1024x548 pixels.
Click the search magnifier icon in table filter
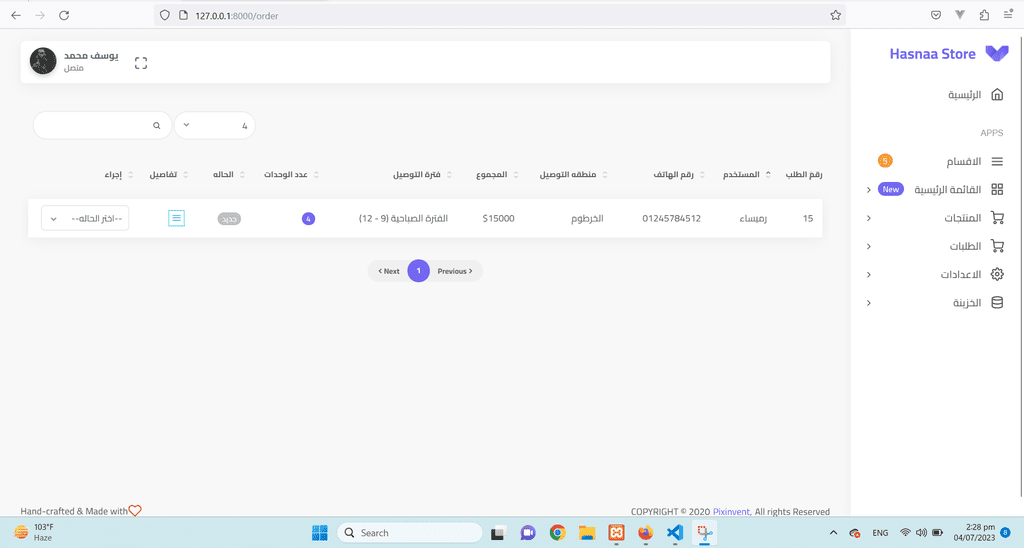point(157,125)
